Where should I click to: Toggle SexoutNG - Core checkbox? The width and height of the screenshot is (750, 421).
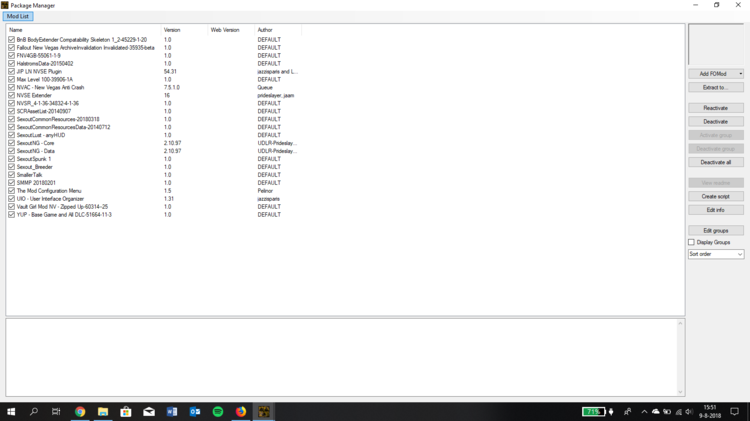11,143
